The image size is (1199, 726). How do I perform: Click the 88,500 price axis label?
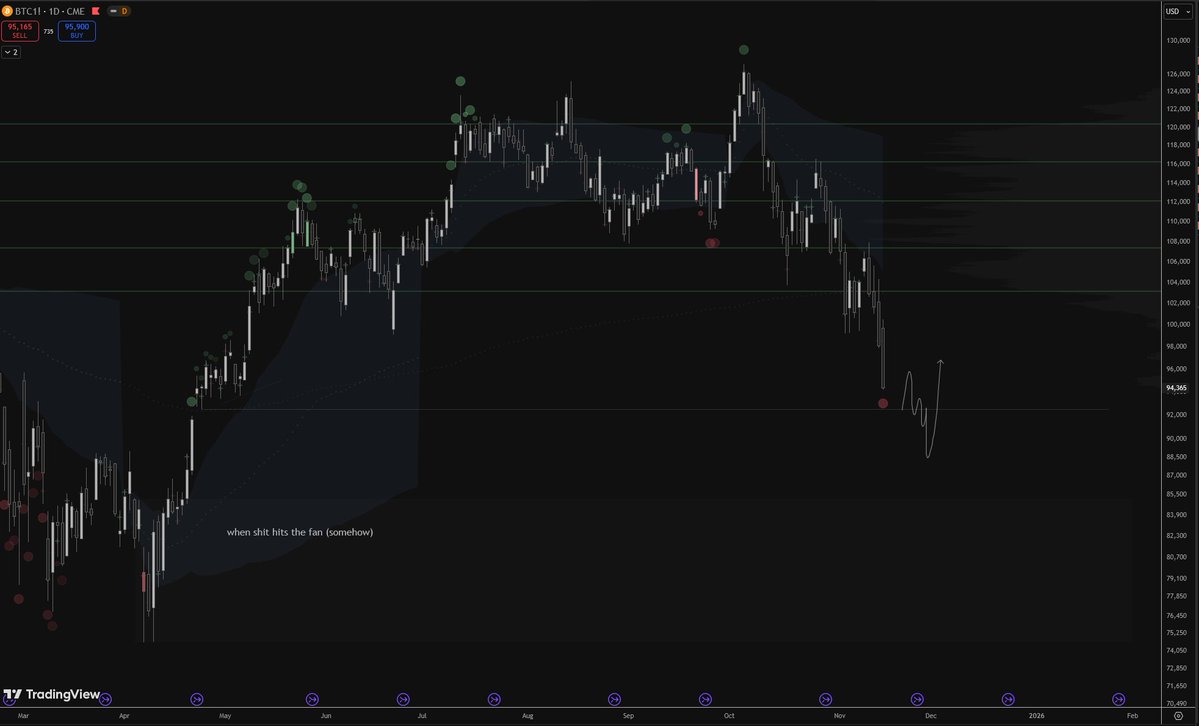click(x=1177, y=457)
